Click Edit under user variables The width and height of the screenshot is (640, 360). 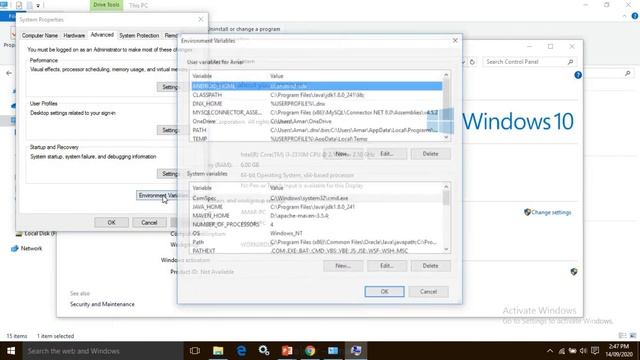point(387,154)
